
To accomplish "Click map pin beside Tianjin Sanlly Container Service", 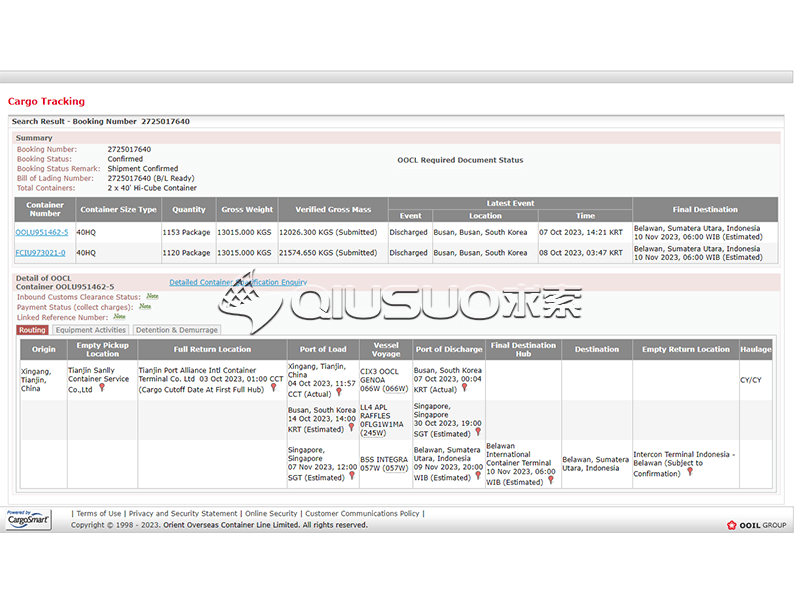I will pyautogui.click(x=102, y=388).
